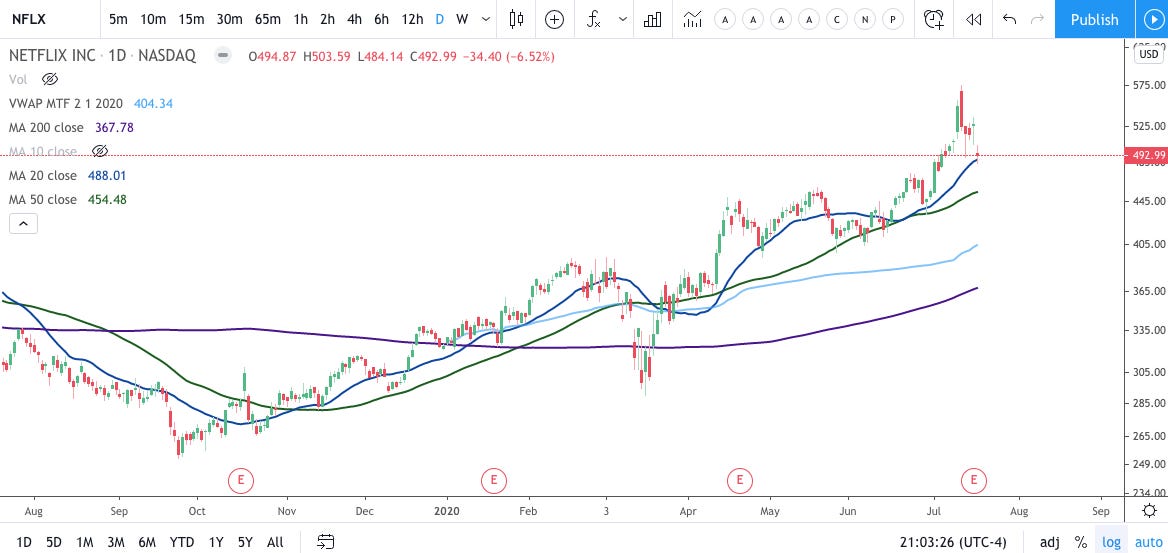The image size is (1168, 553).
Task: Click the redo arrow
Action: [x=1037, y=19]
